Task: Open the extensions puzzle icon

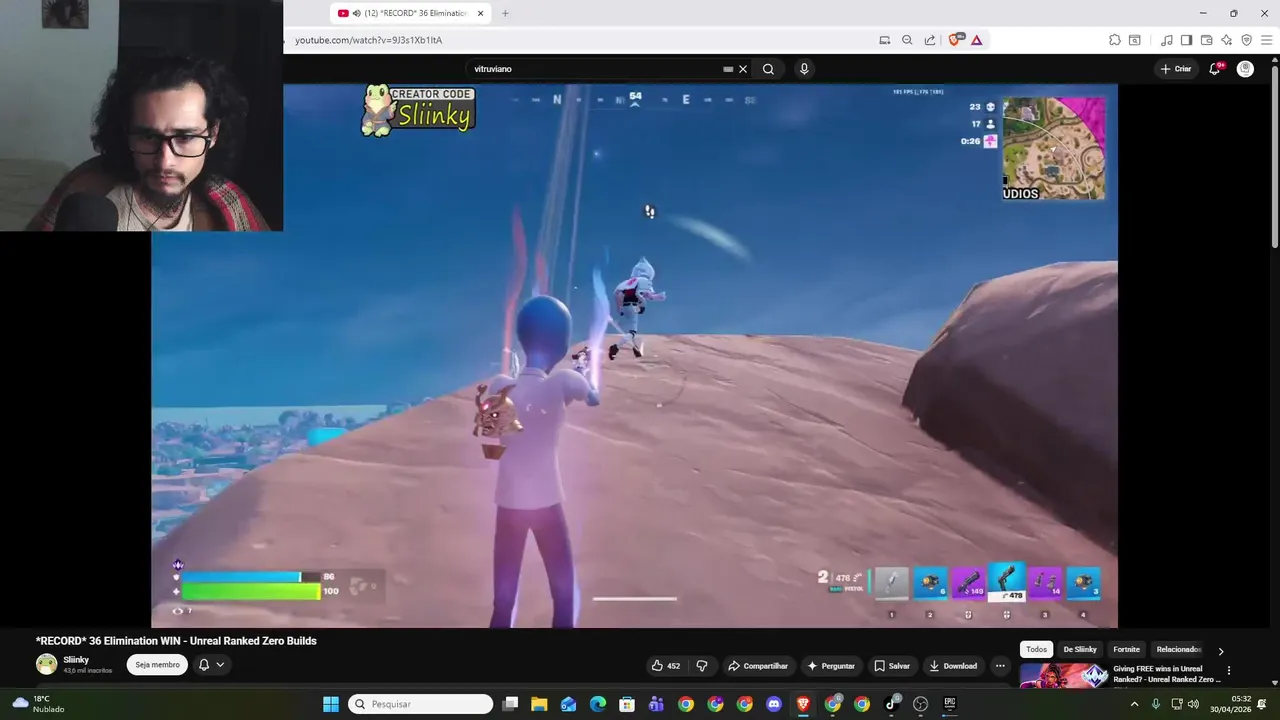Action: click(1115, 40)
